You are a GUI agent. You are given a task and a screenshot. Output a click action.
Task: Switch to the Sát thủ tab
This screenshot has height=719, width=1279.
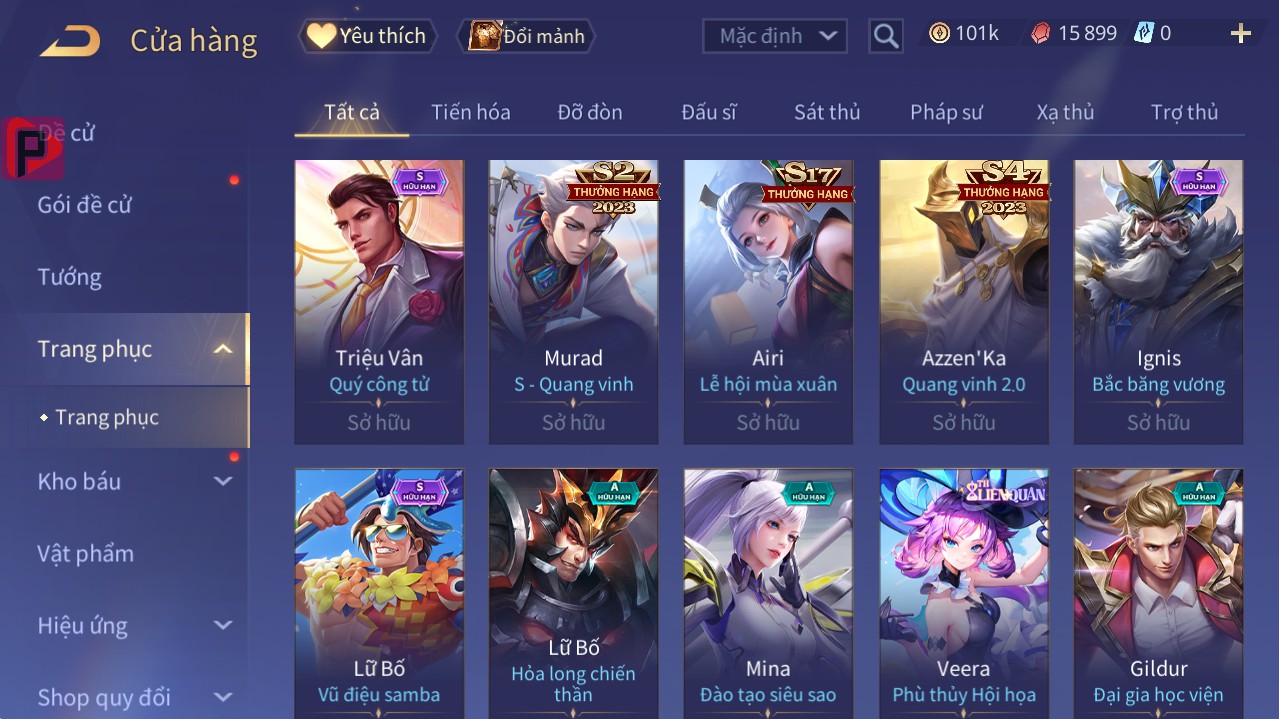827,112
